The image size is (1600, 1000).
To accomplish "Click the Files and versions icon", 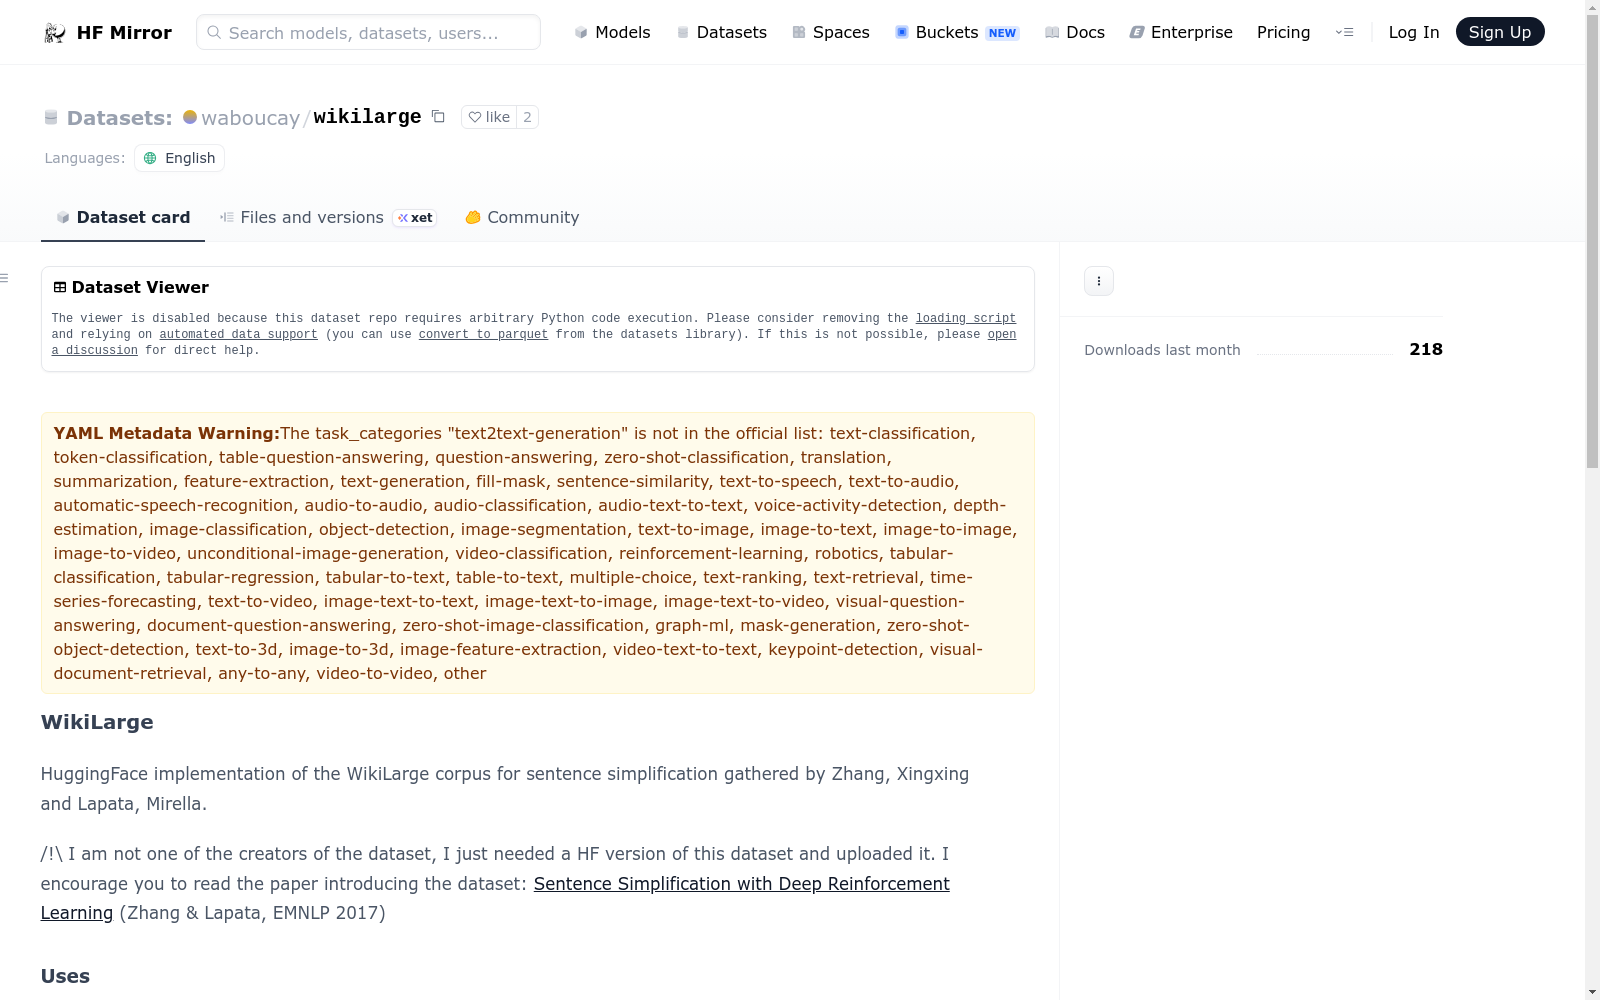I will coord(227,217).
